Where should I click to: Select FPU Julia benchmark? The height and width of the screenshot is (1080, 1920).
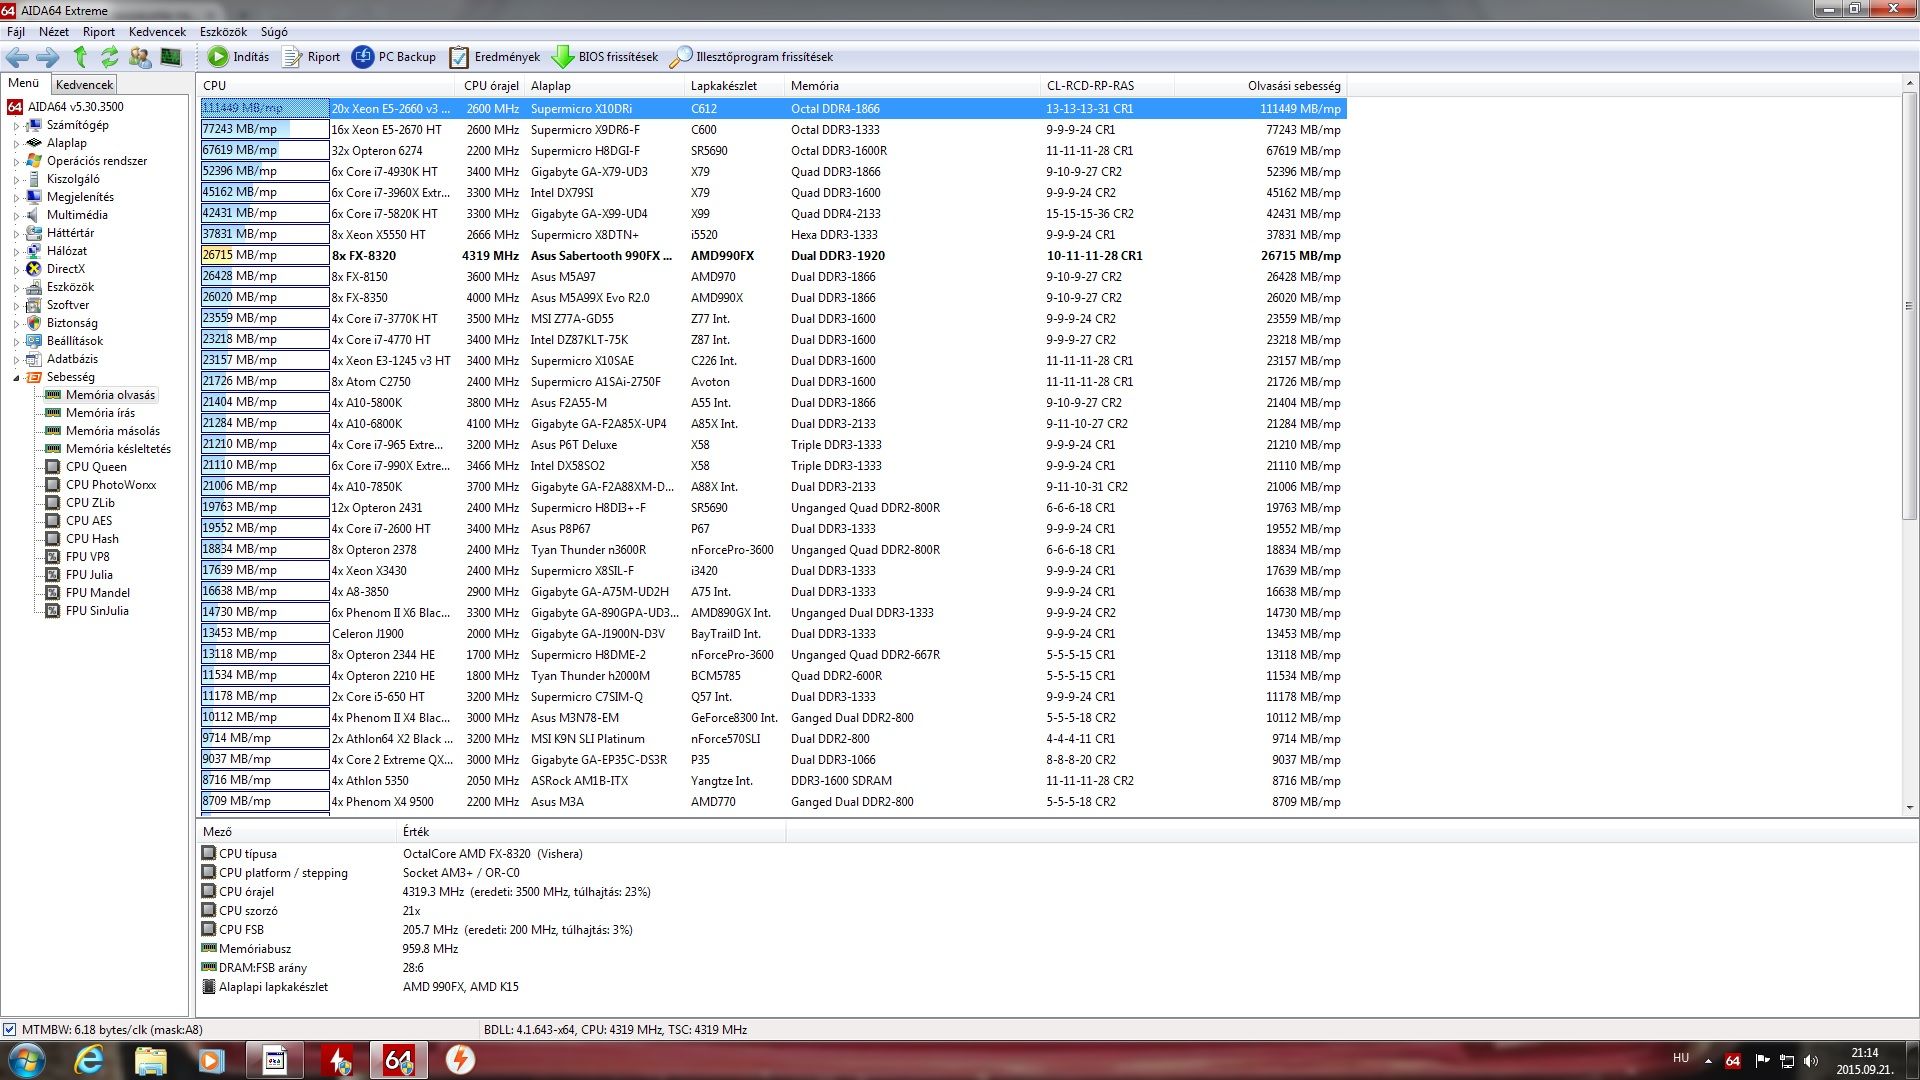coord(89,575)
